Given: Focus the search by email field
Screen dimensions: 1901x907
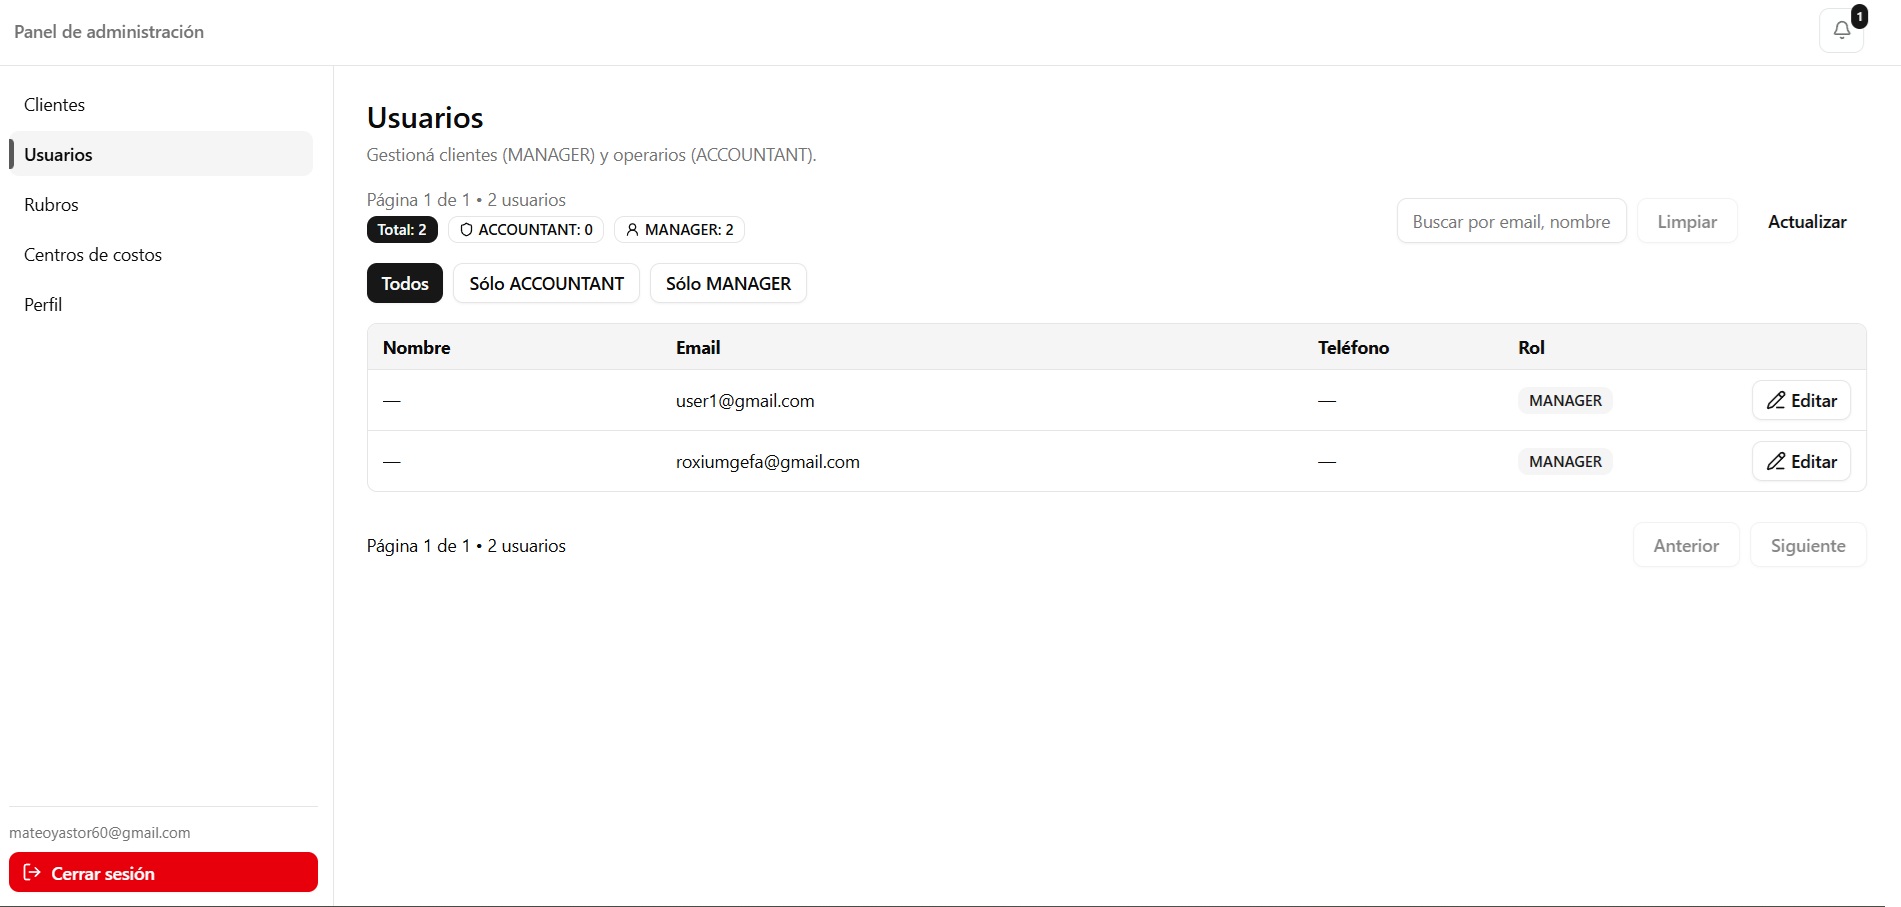Looking at the screenshot, I should 1511,222.
